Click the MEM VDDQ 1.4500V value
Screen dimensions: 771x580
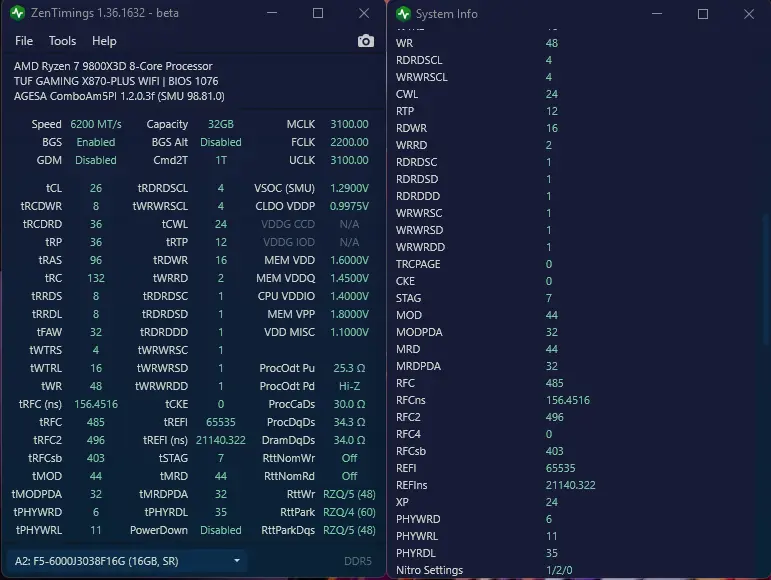tap(349, 278)
